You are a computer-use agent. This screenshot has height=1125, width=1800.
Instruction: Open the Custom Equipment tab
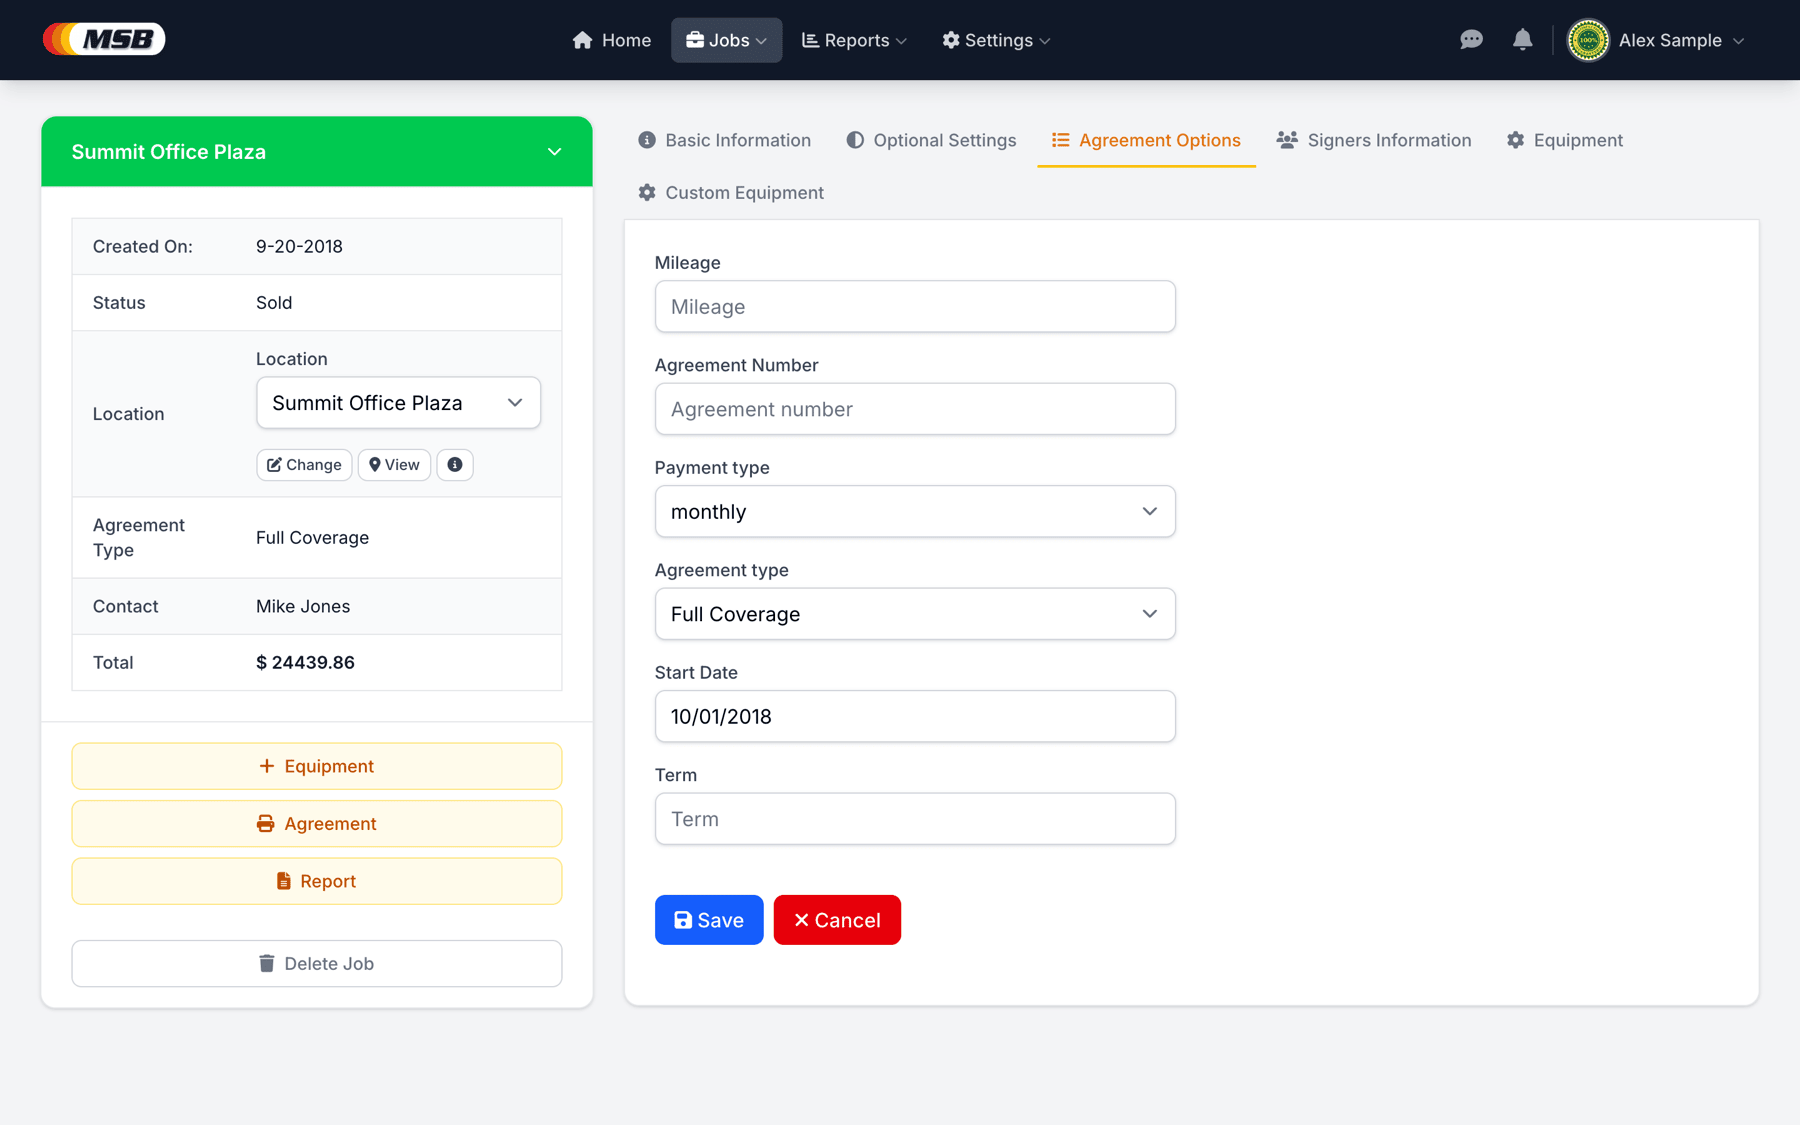731,192
